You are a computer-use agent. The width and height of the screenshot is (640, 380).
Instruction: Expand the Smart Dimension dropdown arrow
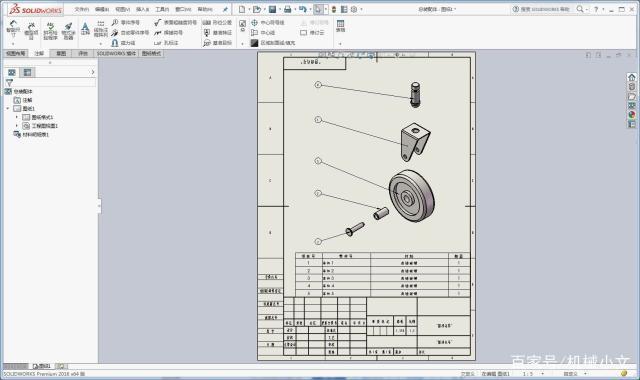point(13,43)
